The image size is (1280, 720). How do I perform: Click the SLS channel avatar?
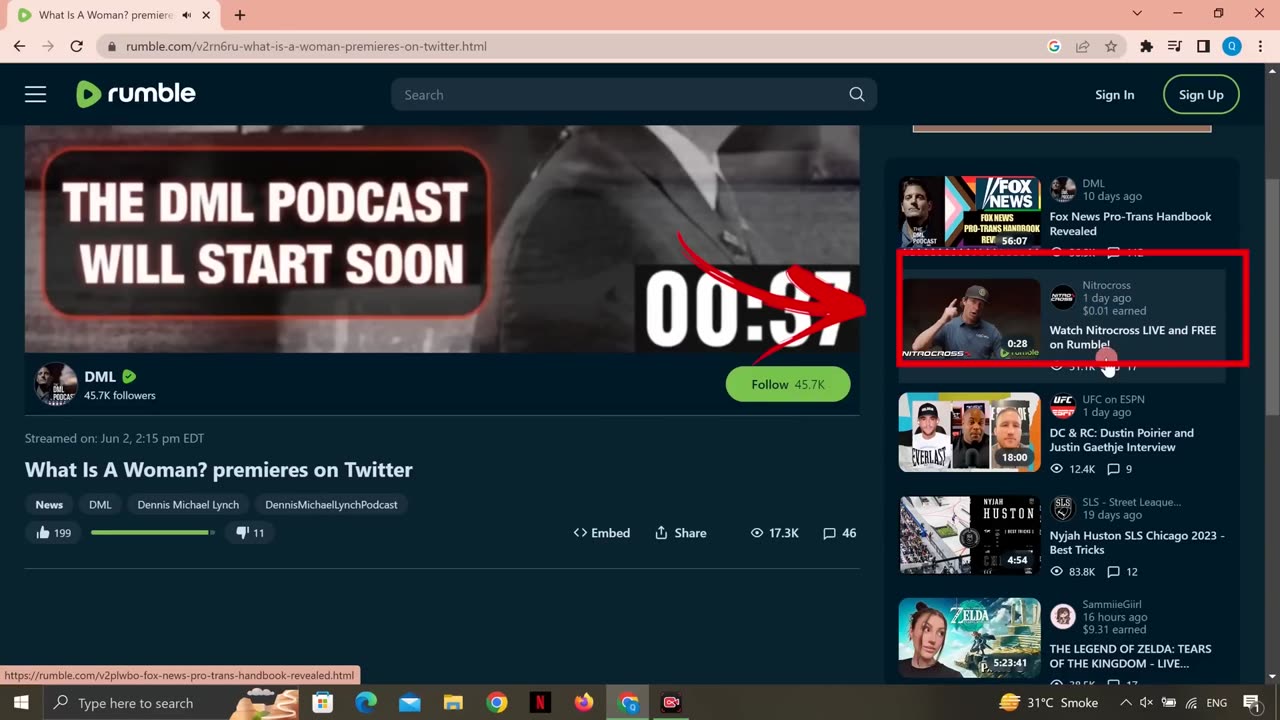pyautogui.click(x=1063, y=508)
